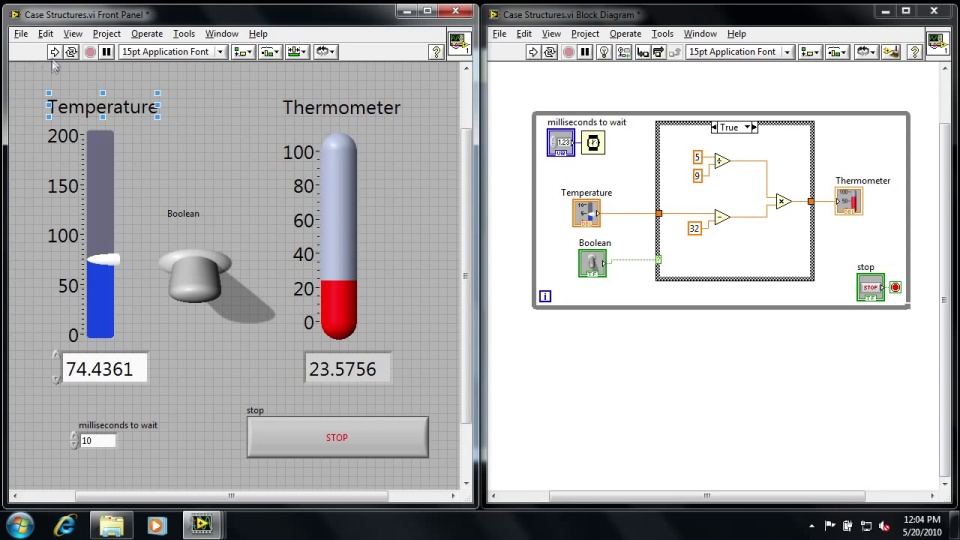Screen dimensions: 960x540
Task: Select the Divide function node
Action: (x=722, y=161)
